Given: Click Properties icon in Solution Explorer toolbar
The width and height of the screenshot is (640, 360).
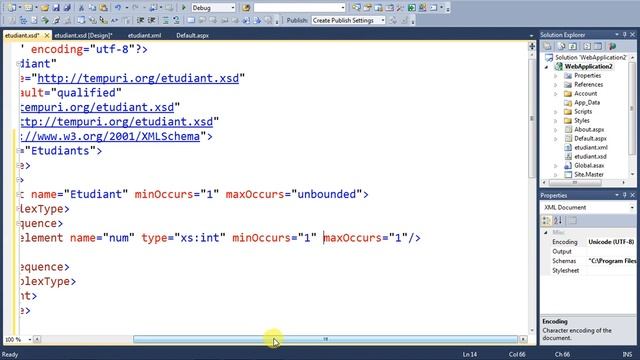Looking at the screenshot, I should point(548,46).
